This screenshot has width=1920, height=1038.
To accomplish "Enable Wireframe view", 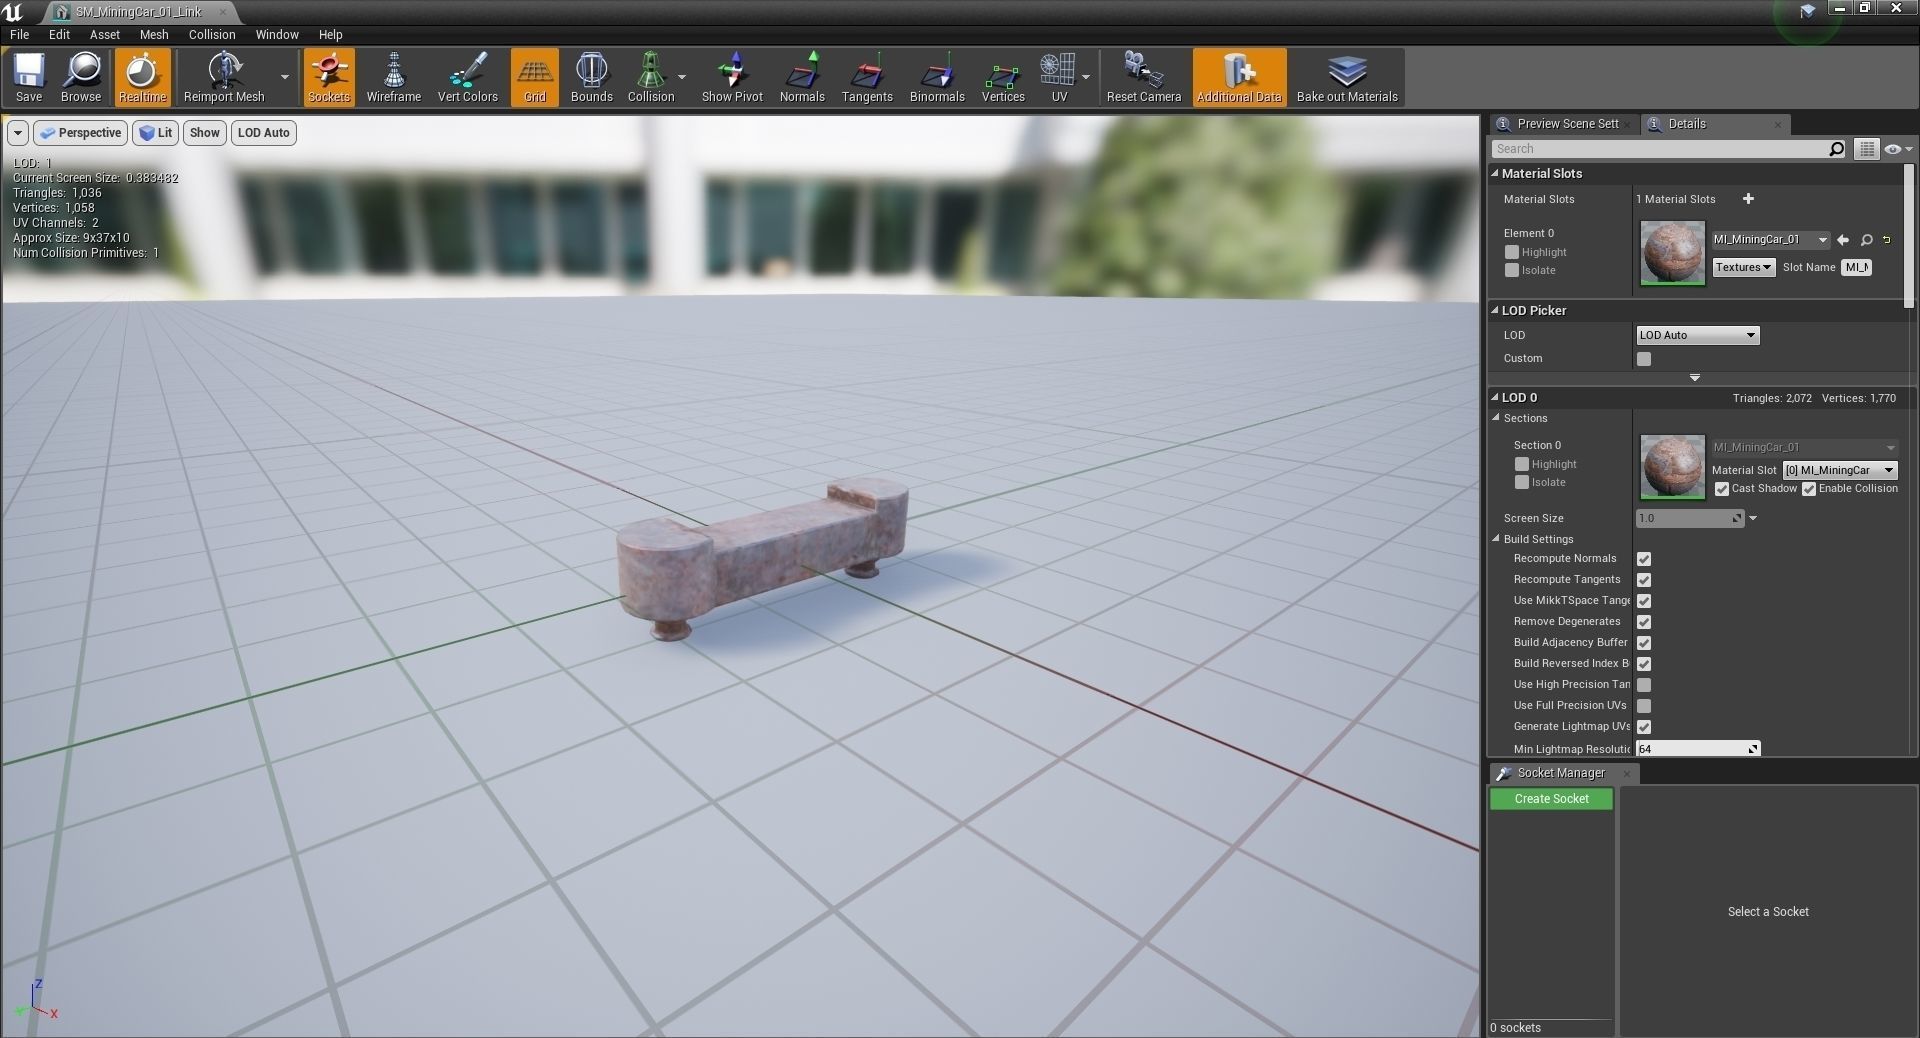I will coord(394,77).
